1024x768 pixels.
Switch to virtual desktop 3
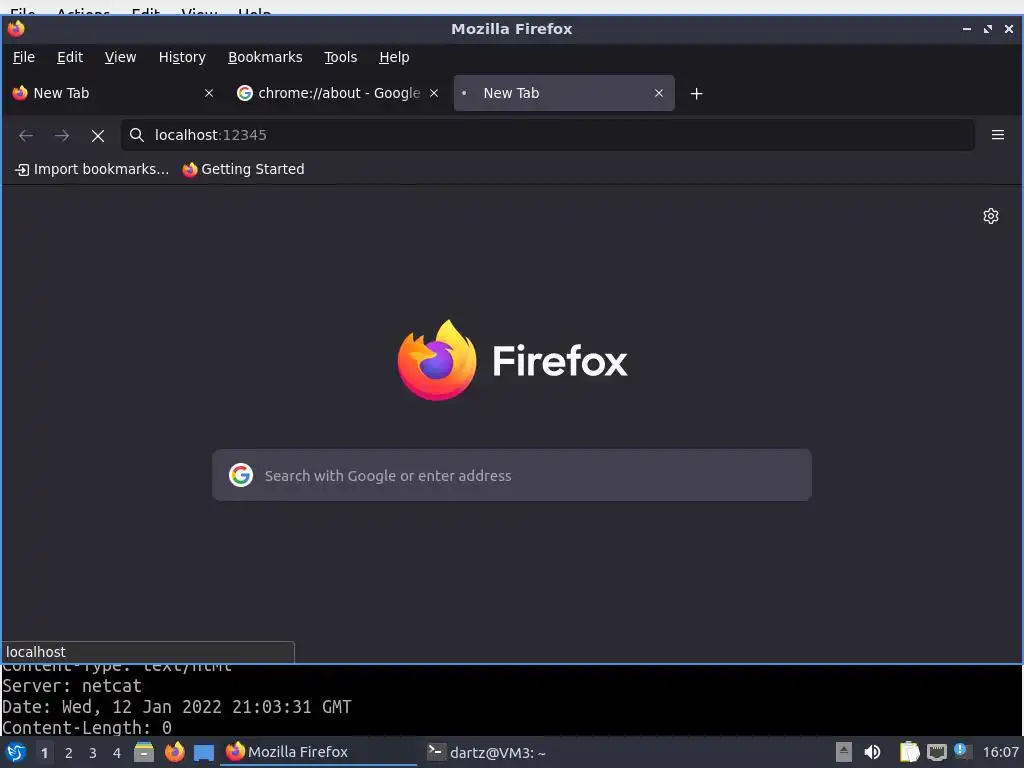click(x=93, y=753)
